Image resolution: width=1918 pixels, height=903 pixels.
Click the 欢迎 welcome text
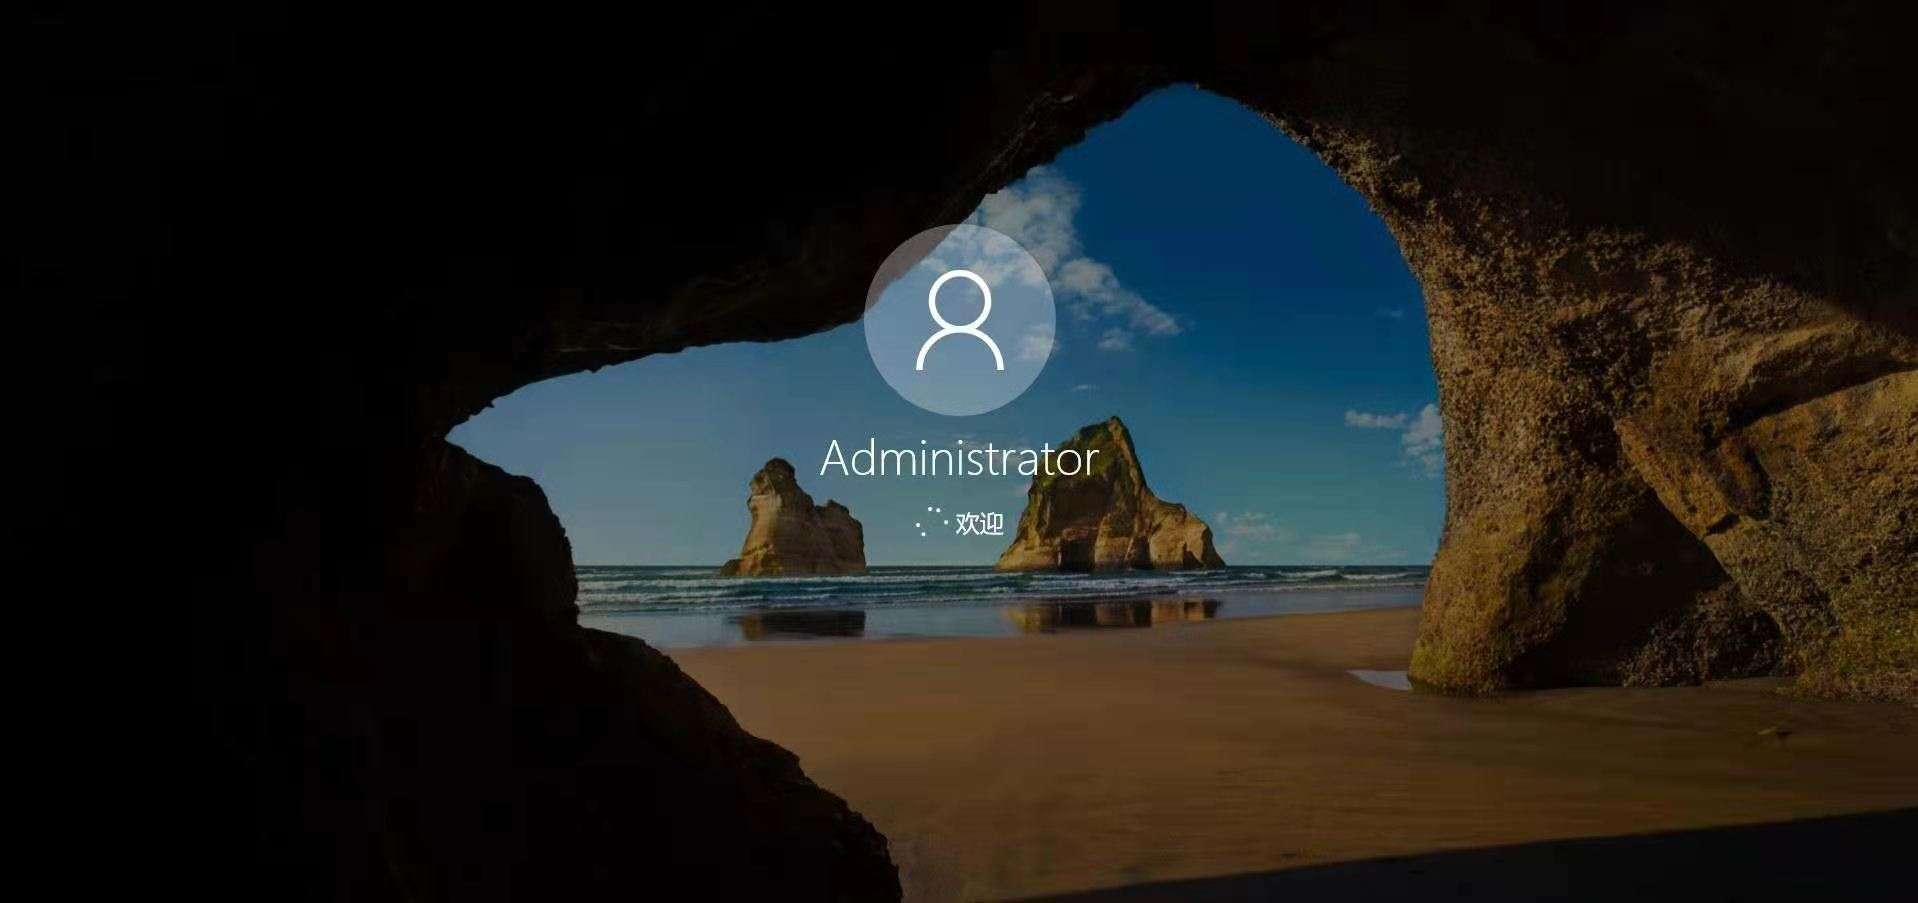pos(979,523)
